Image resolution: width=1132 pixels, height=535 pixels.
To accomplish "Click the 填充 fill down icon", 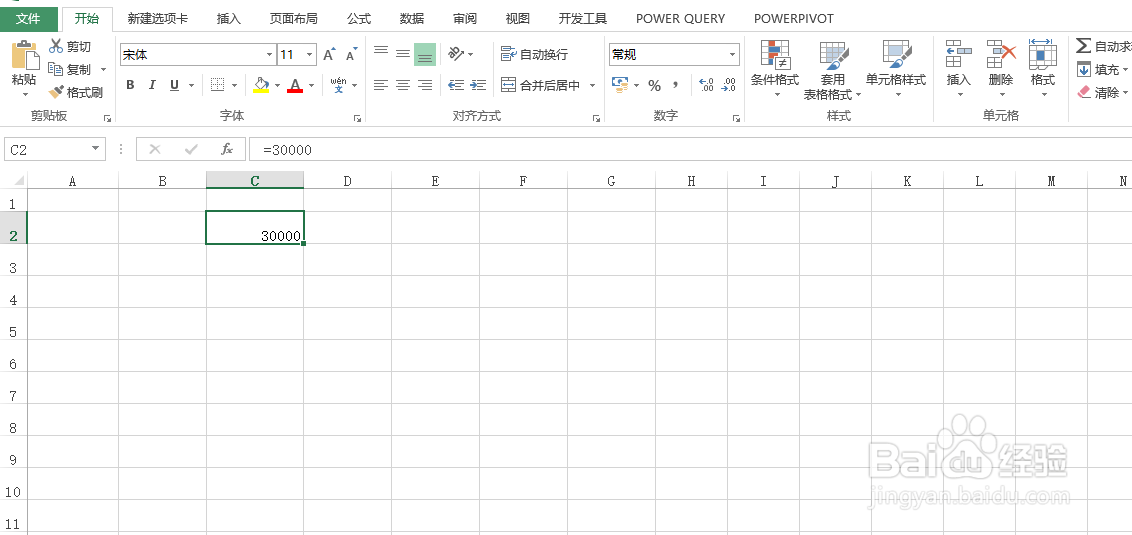I will pos(1084,69).
